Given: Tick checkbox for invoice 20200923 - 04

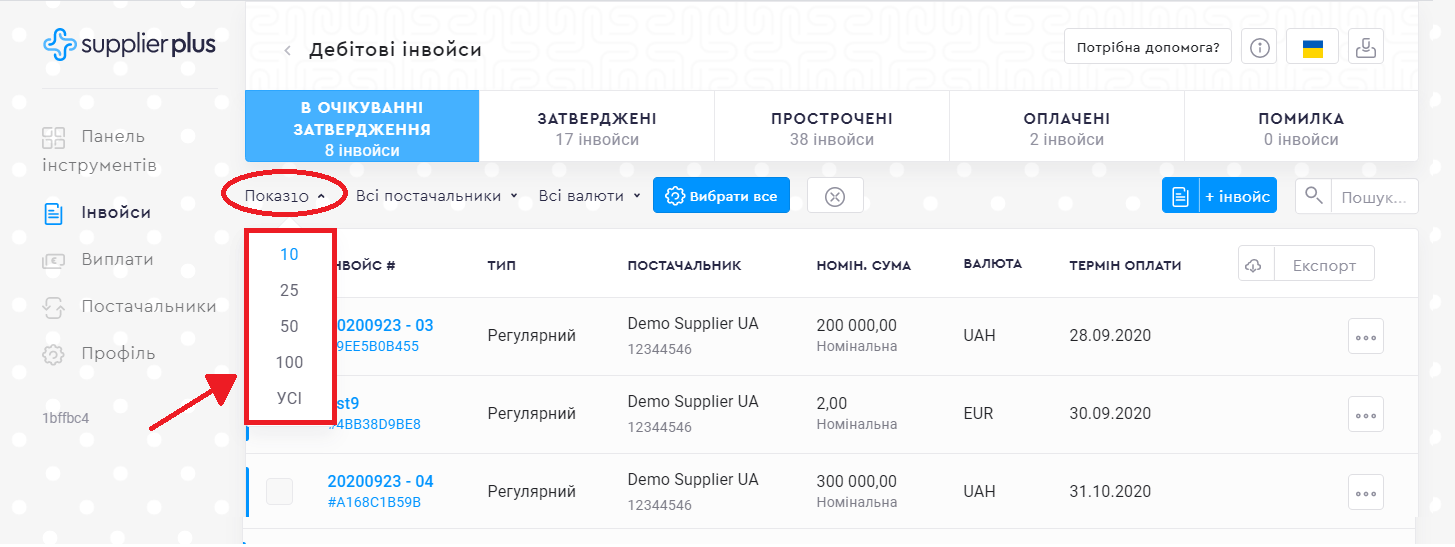Looking at the screenshot, I should (x=279, y=491).
